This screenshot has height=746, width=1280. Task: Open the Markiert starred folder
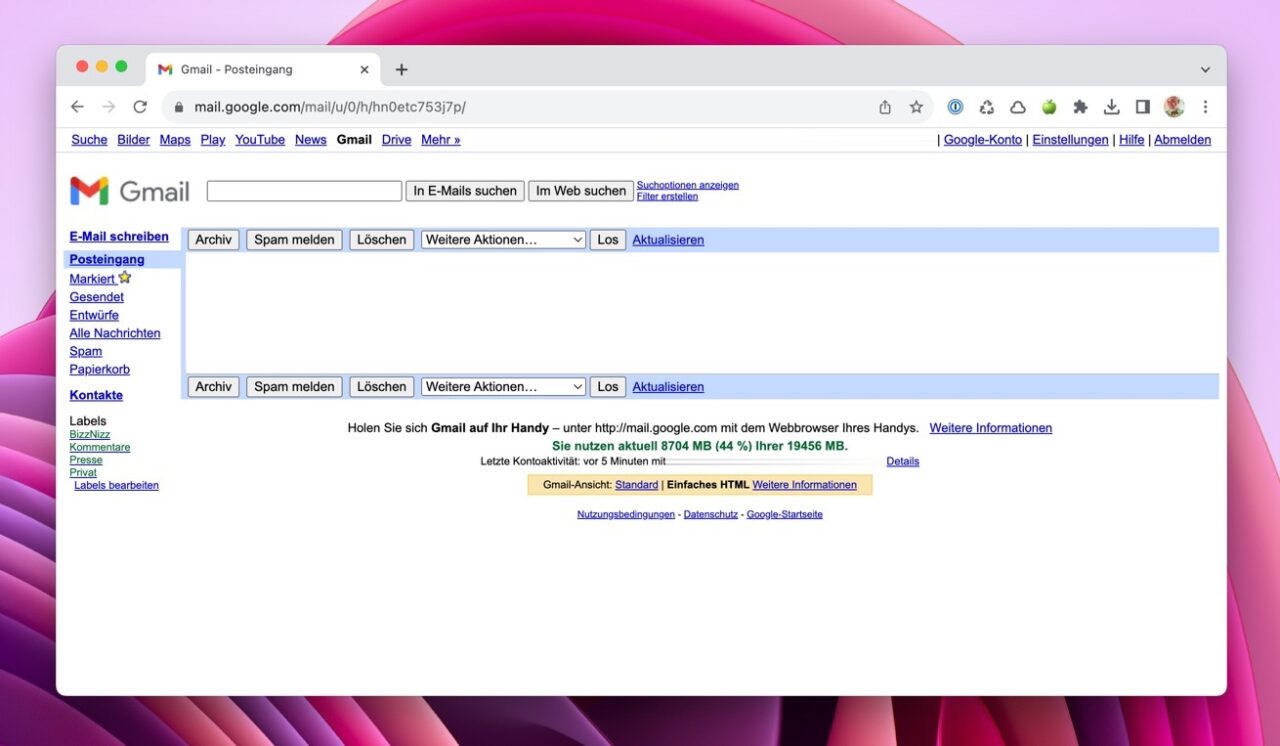click(93, 279)
